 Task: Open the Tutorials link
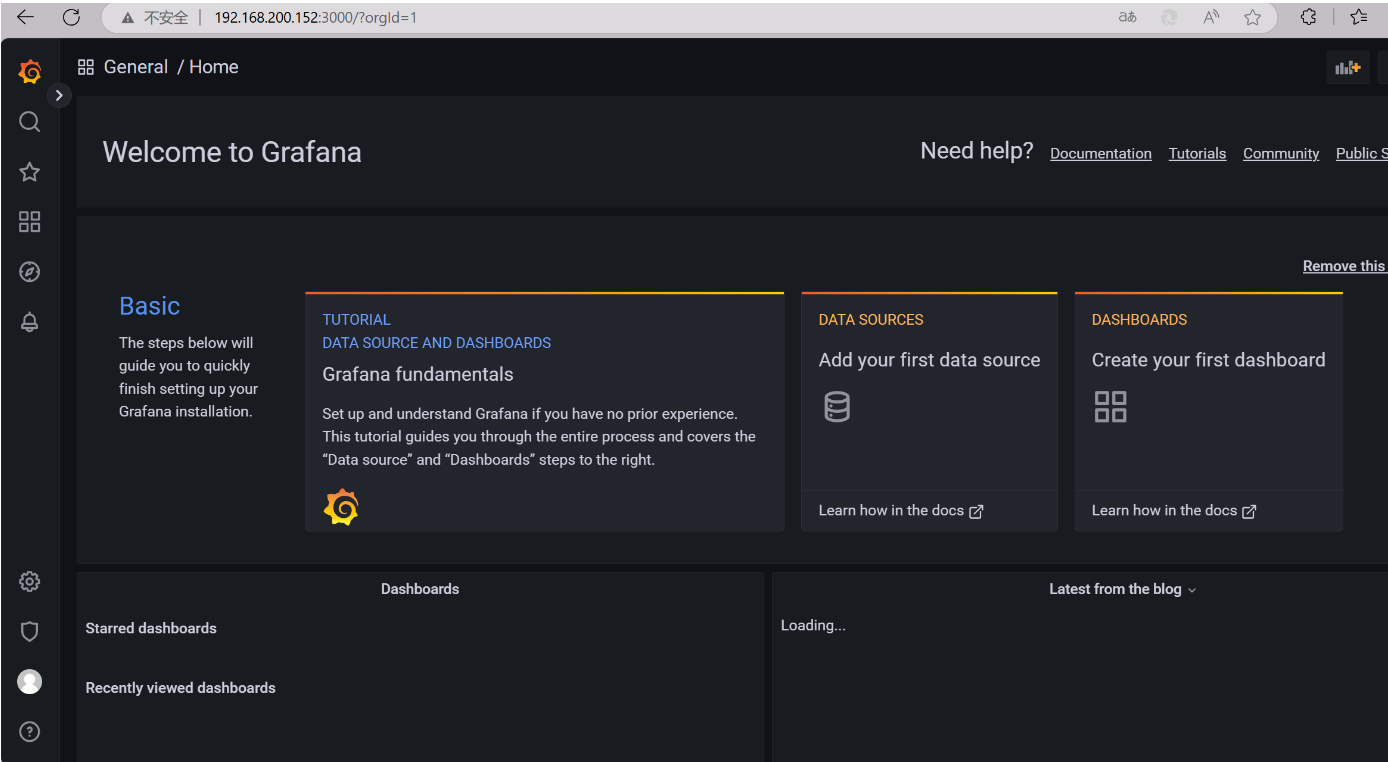point(1197,153)
